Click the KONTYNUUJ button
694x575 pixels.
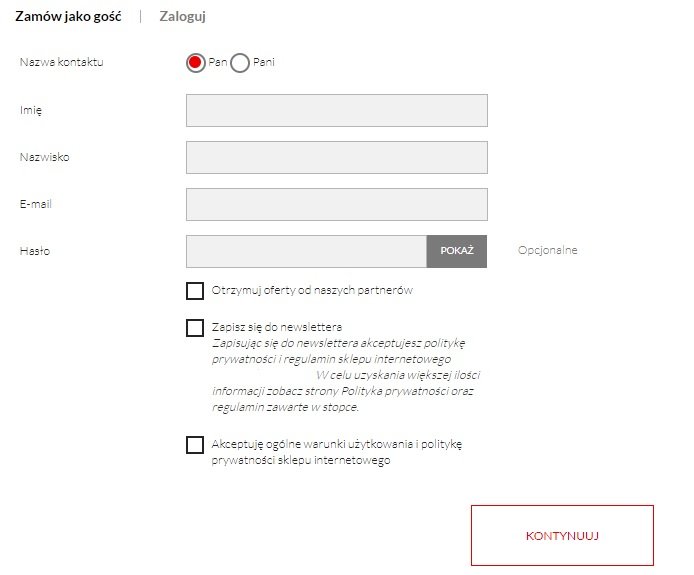coord(562,535)
